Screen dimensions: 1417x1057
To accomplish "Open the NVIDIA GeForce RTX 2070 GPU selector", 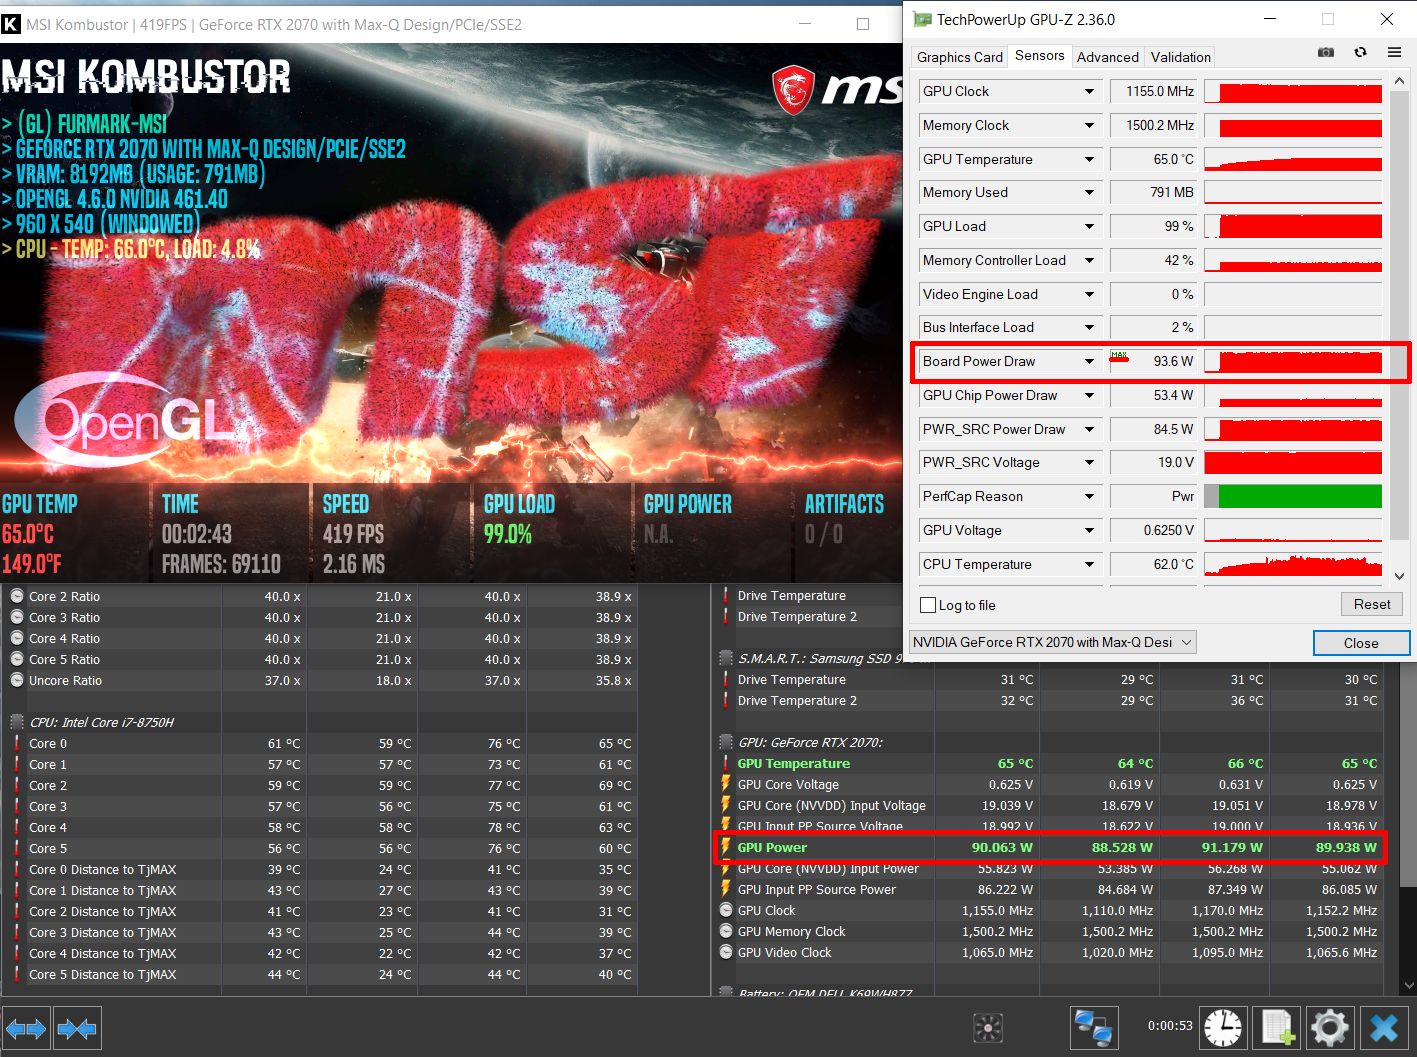I will pyautogui.click(x=1052, y=642).
